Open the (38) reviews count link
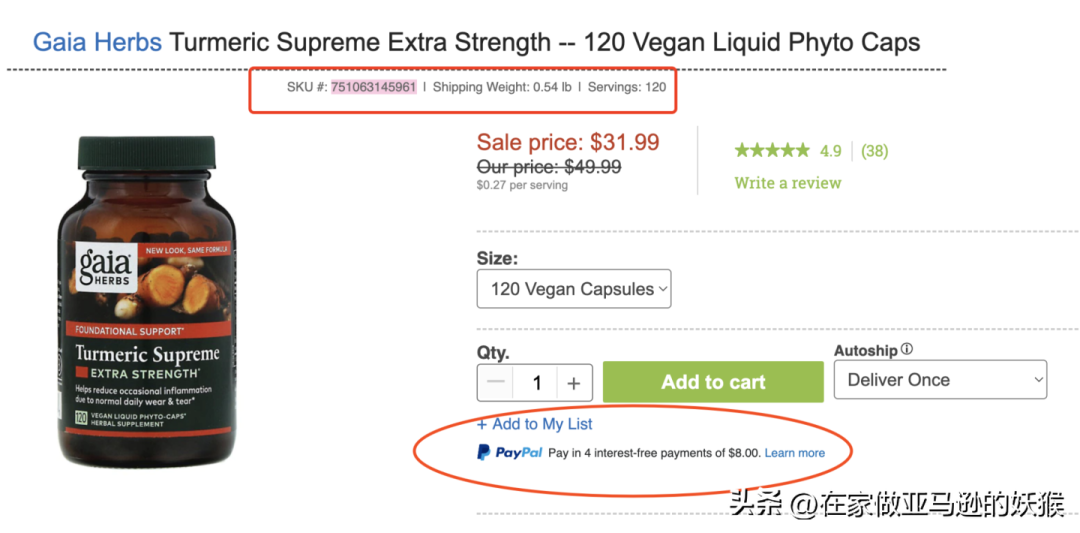 point(874,151)
